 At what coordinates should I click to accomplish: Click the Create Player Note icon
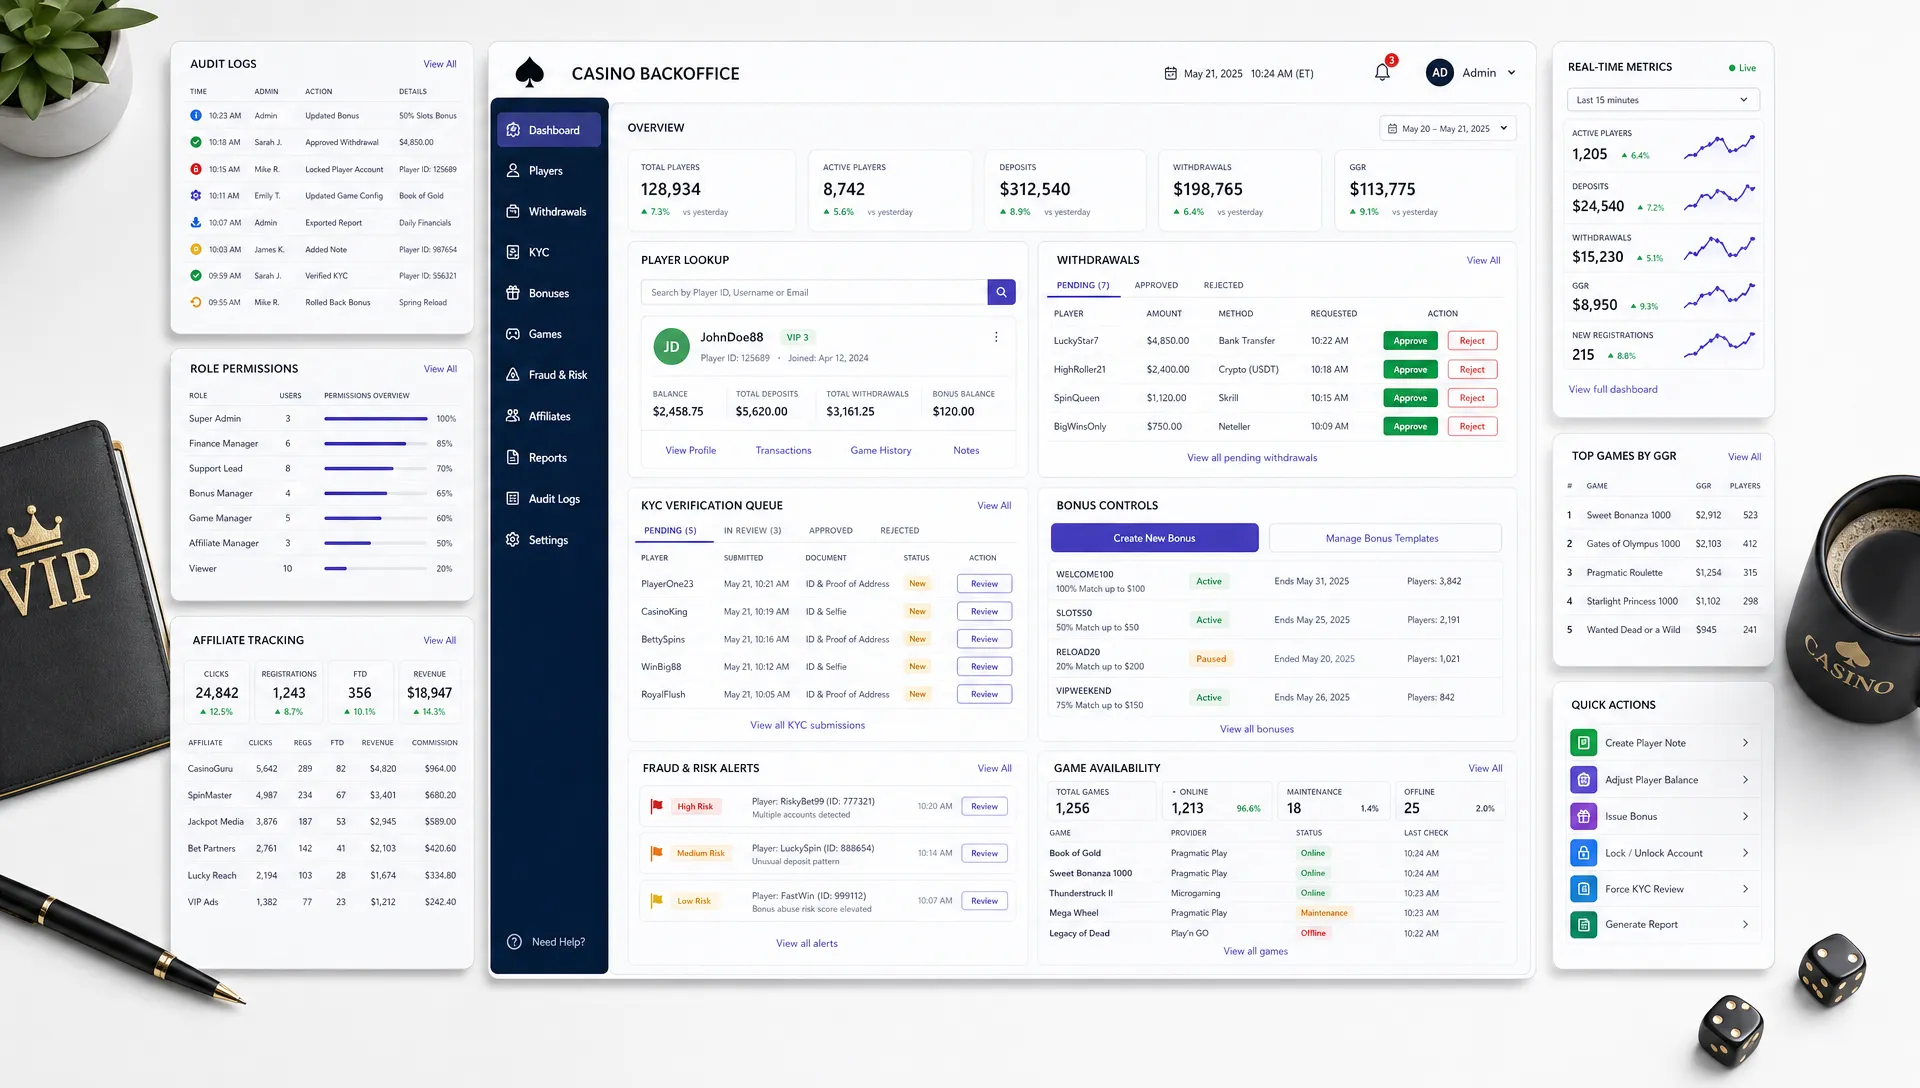coord(1583,743)
